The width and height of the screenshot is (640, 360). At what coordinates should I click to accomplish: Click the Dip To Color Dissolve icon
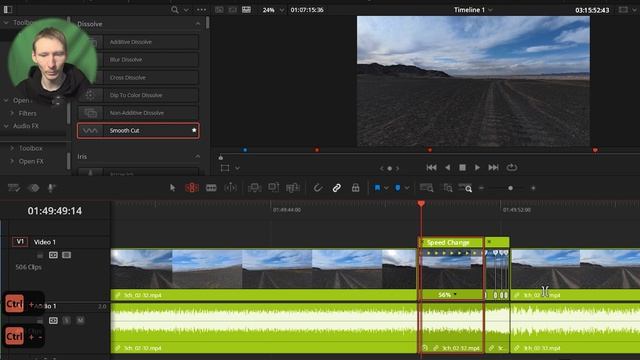(90, 95)
